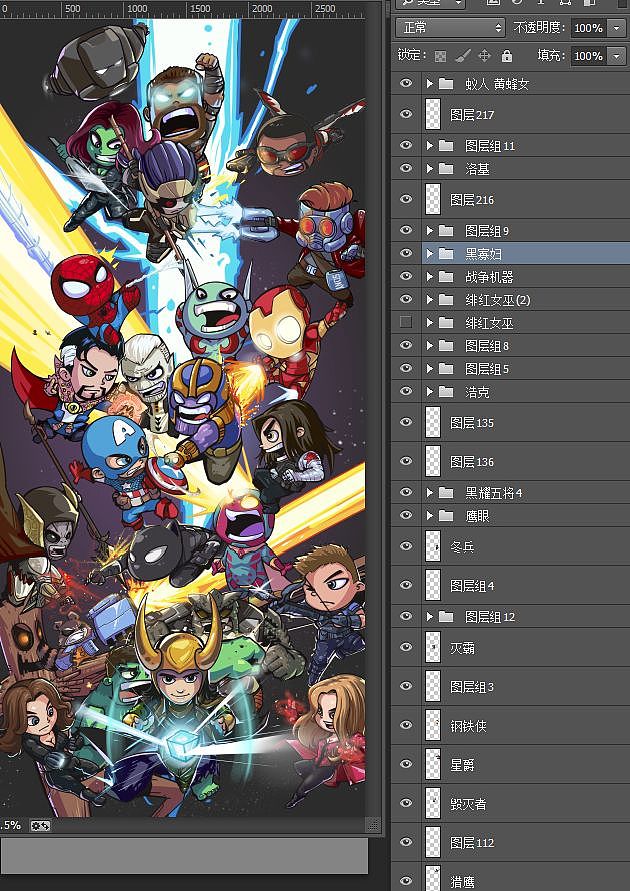The image size is (630, 891).
Task: Hide the 图层 217 layer
Action: [406, 114]
